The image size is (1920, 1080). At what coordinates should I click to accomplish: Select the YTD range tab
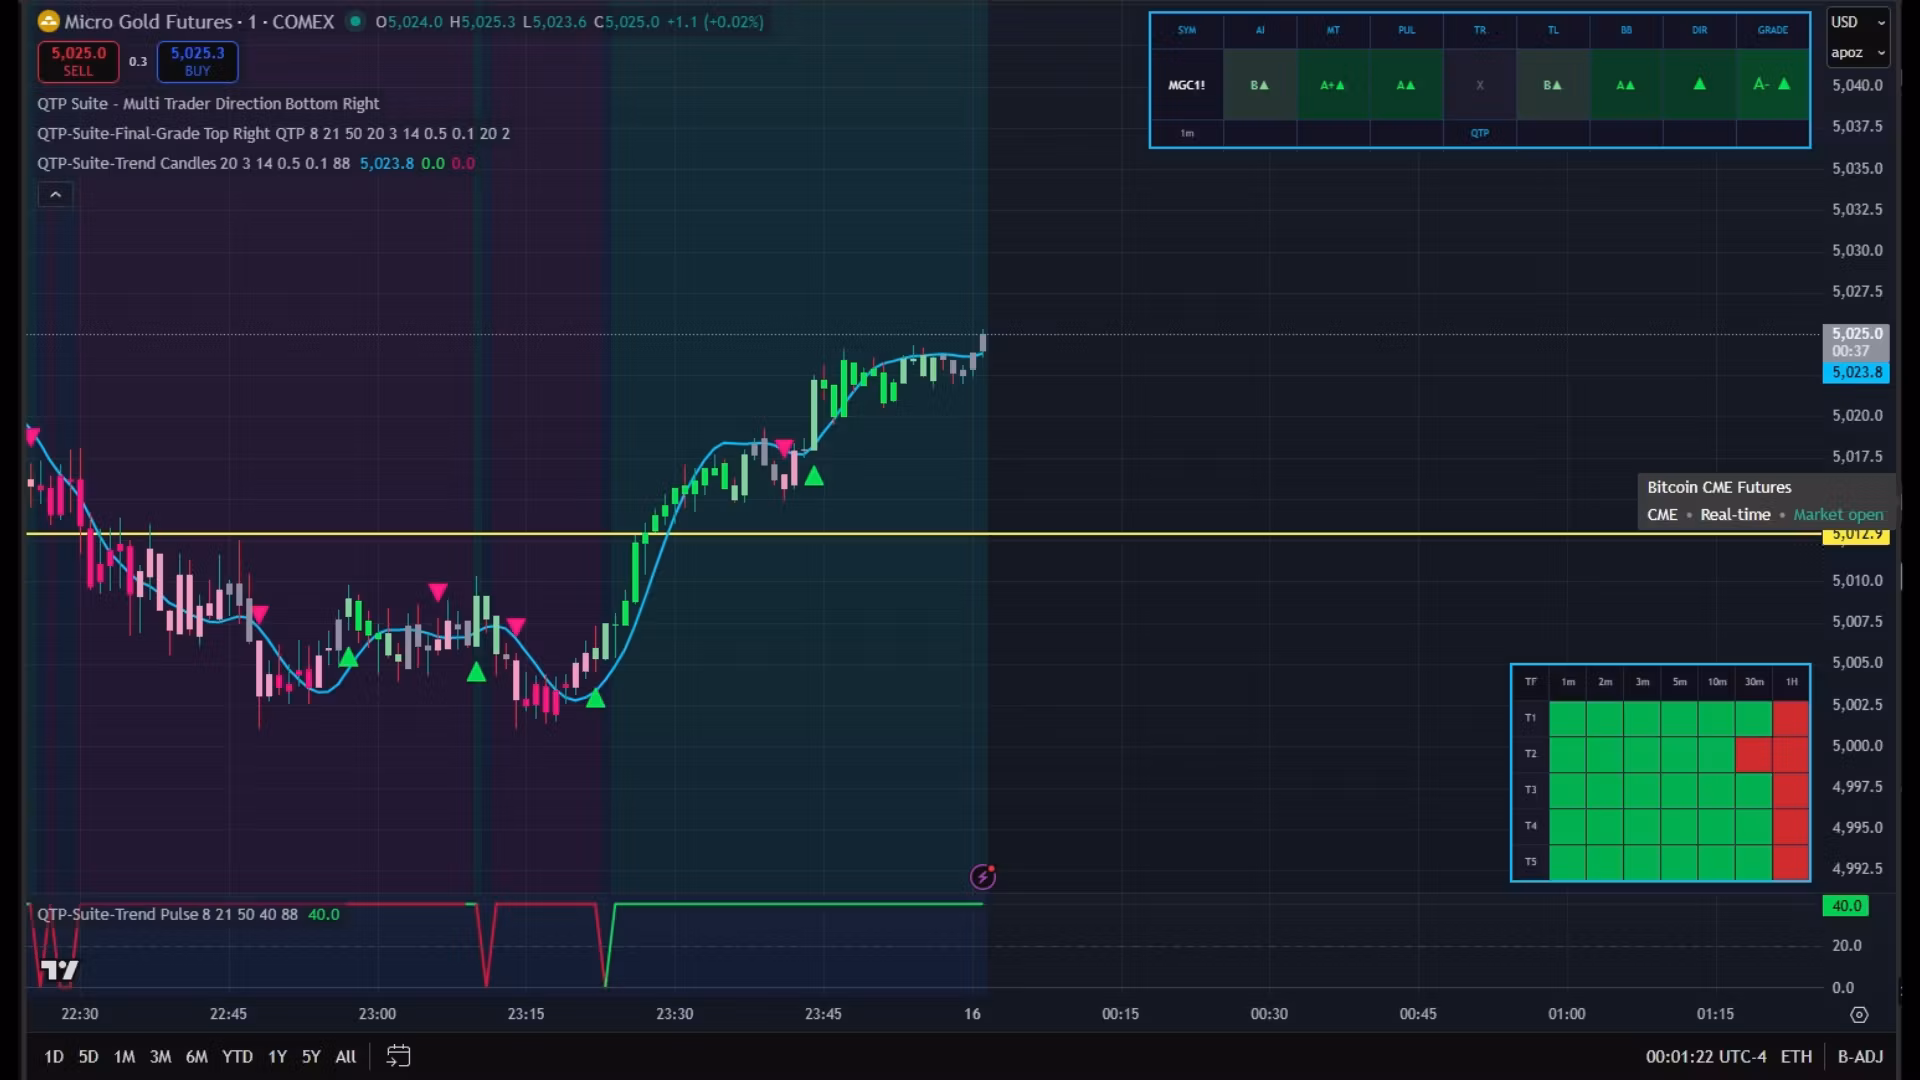pyautogui.click(x=237, y=1056)
